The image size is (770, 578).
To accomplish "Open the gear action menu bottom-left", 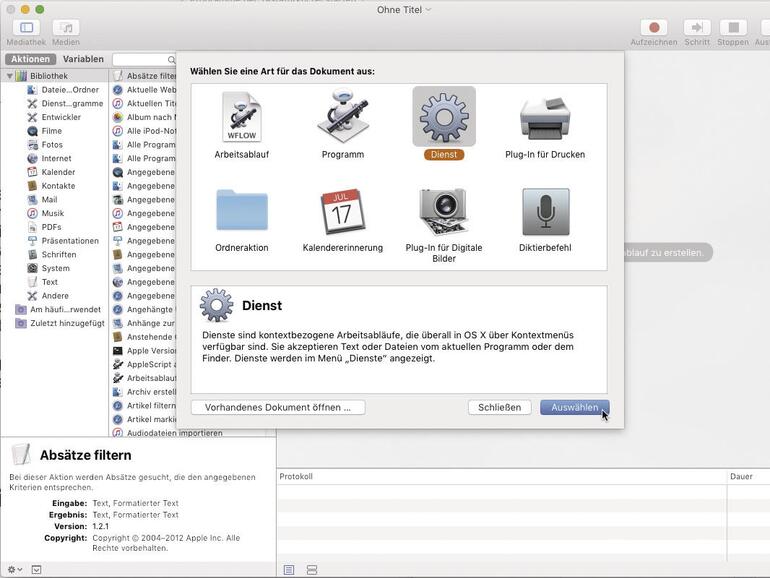I will [14, 569].
